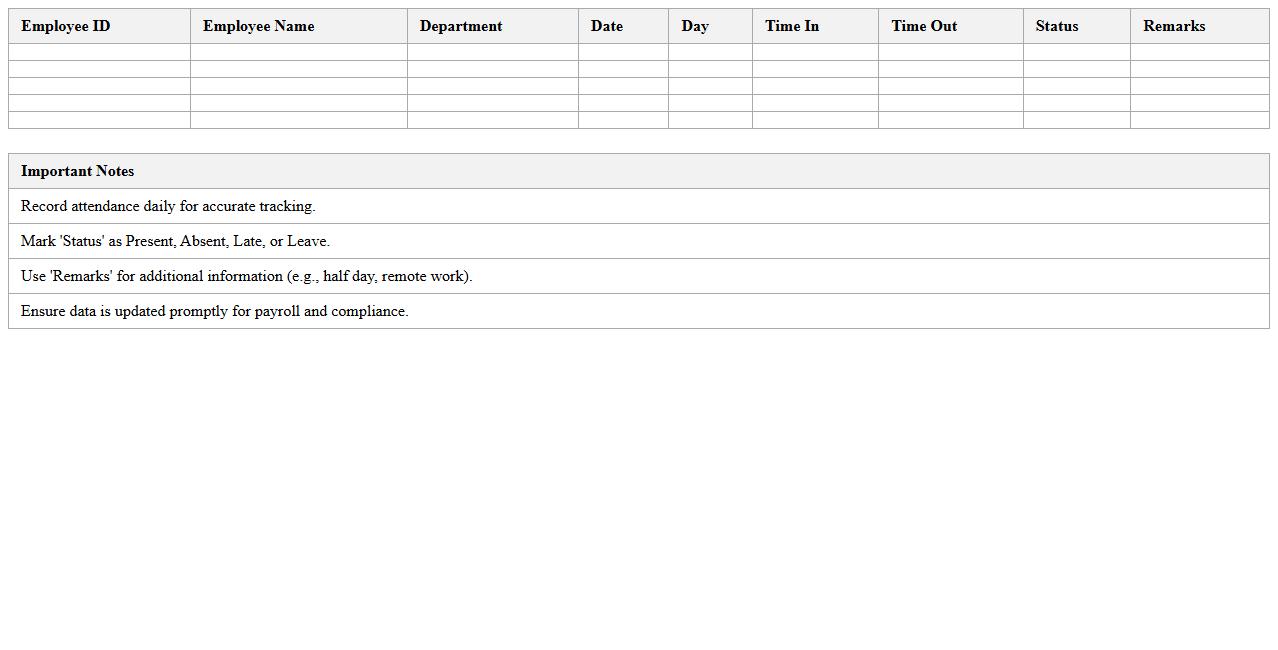Select the note about recording attendance daily
The image size is (1278, 650).
168,206
